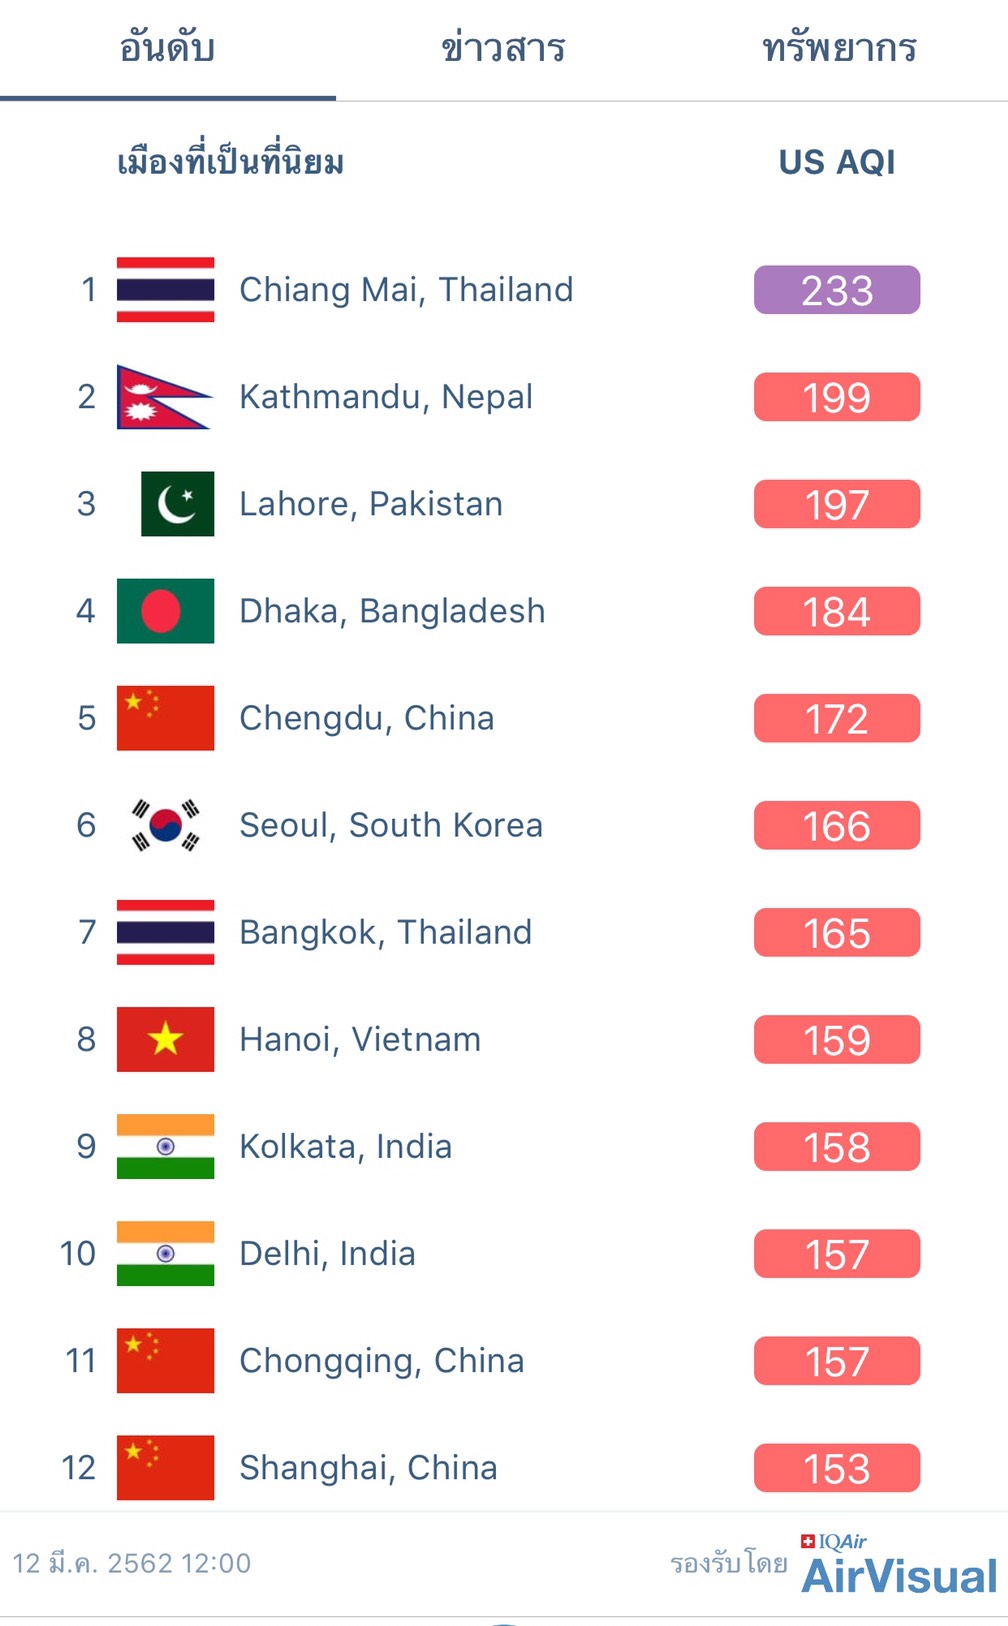Tap the South Korea flag icon
Image resolution: width=1008 pixels, height=1626 pixels.
tap(165, 825)
